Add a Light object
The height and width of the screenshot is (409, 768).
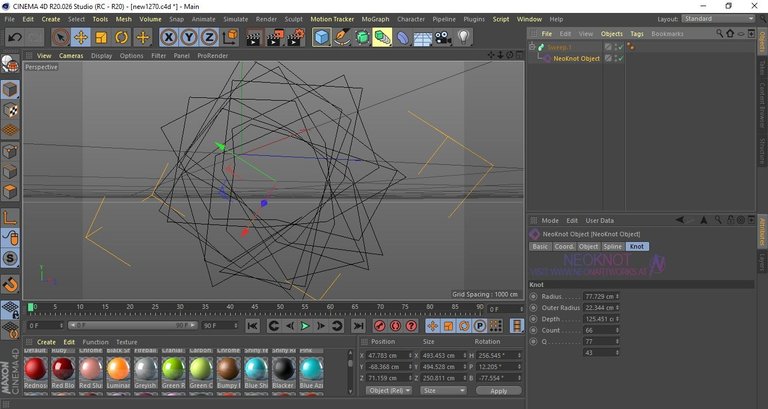463,37
